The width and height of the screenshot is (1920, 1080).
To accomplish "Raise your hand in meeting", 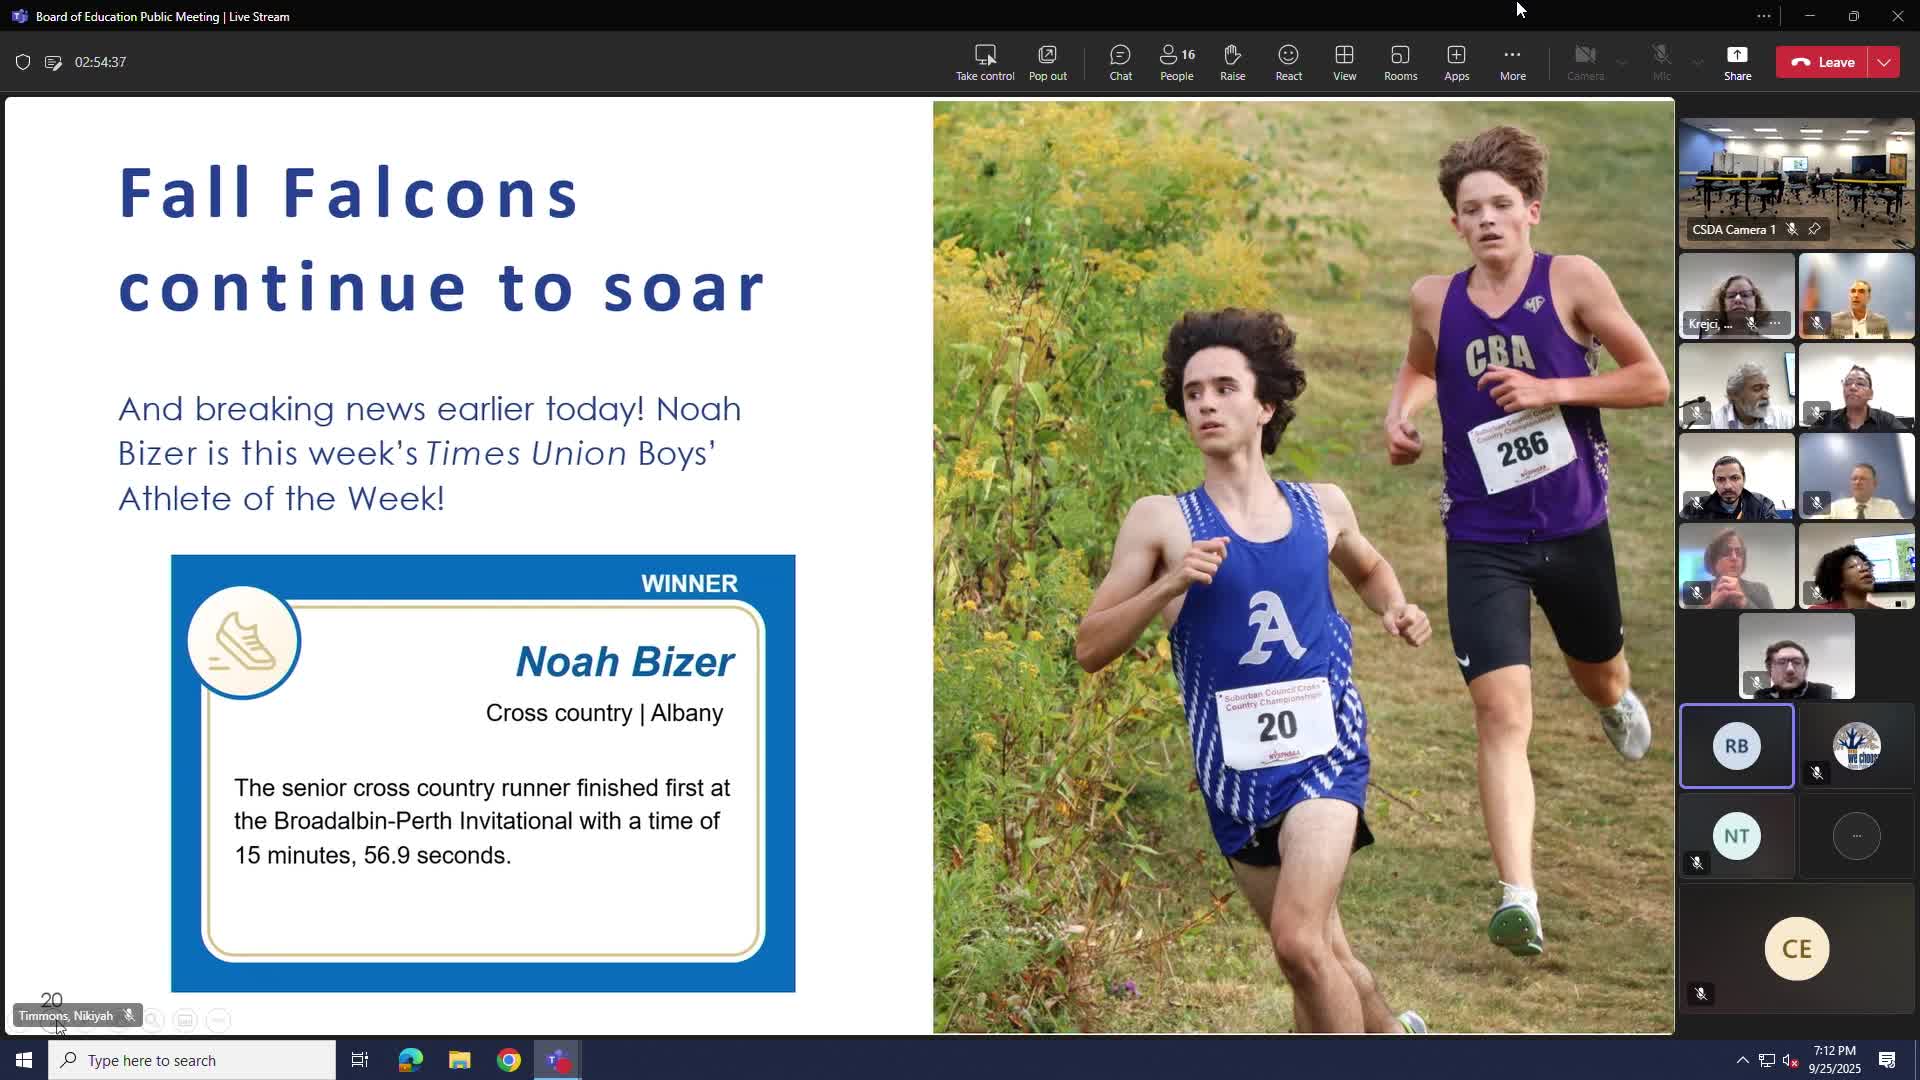I will (x=1232, y=62).
